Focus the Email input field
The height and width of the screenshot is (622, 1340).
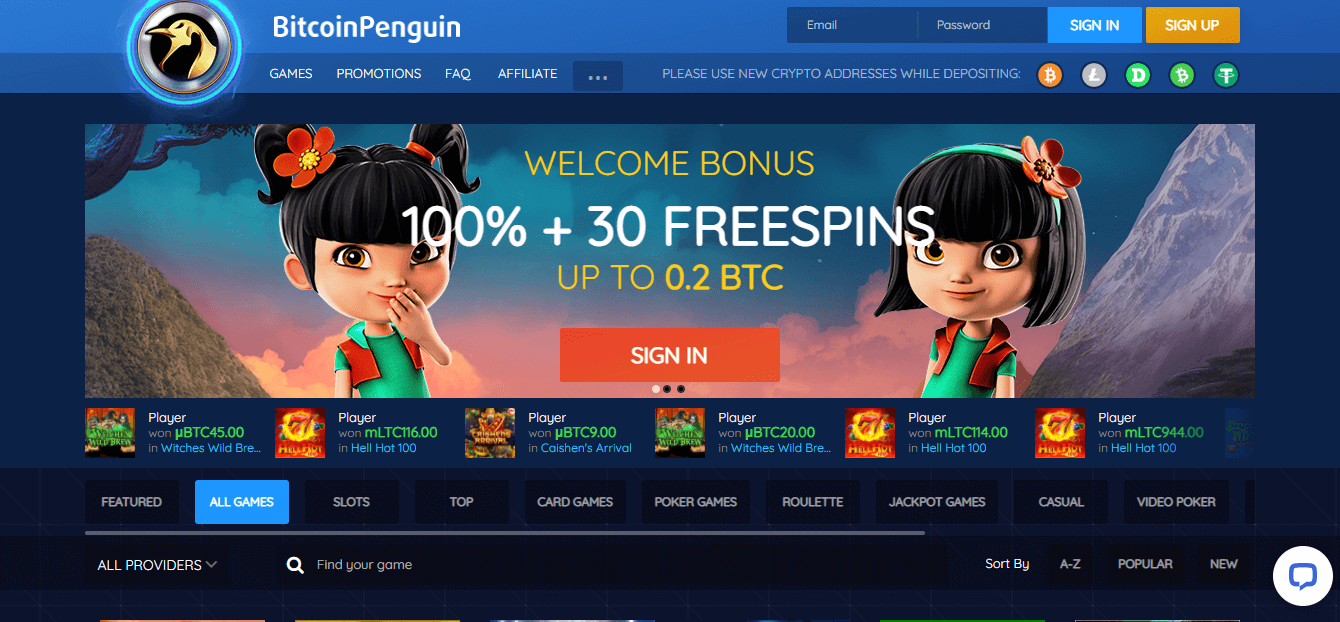click(853, 25)
